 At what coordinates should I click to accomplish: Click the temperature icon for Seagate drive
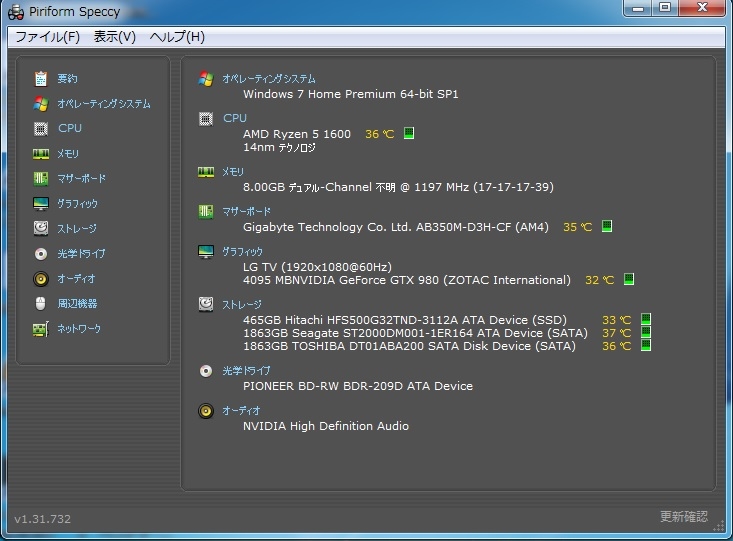(x=646, y=332)
